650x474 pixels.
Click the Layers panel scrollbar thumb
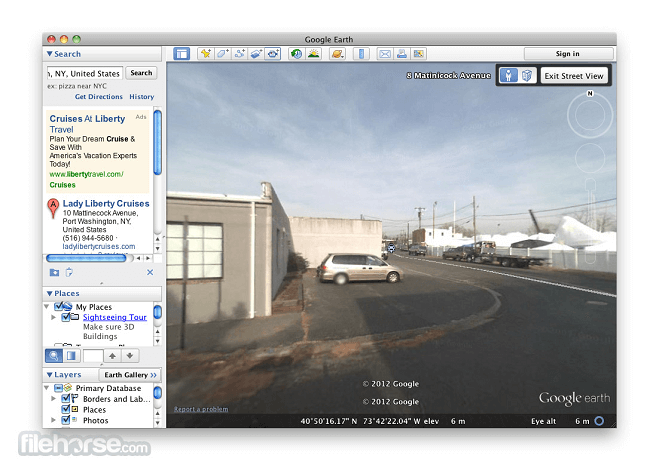[x=158, y=393]
